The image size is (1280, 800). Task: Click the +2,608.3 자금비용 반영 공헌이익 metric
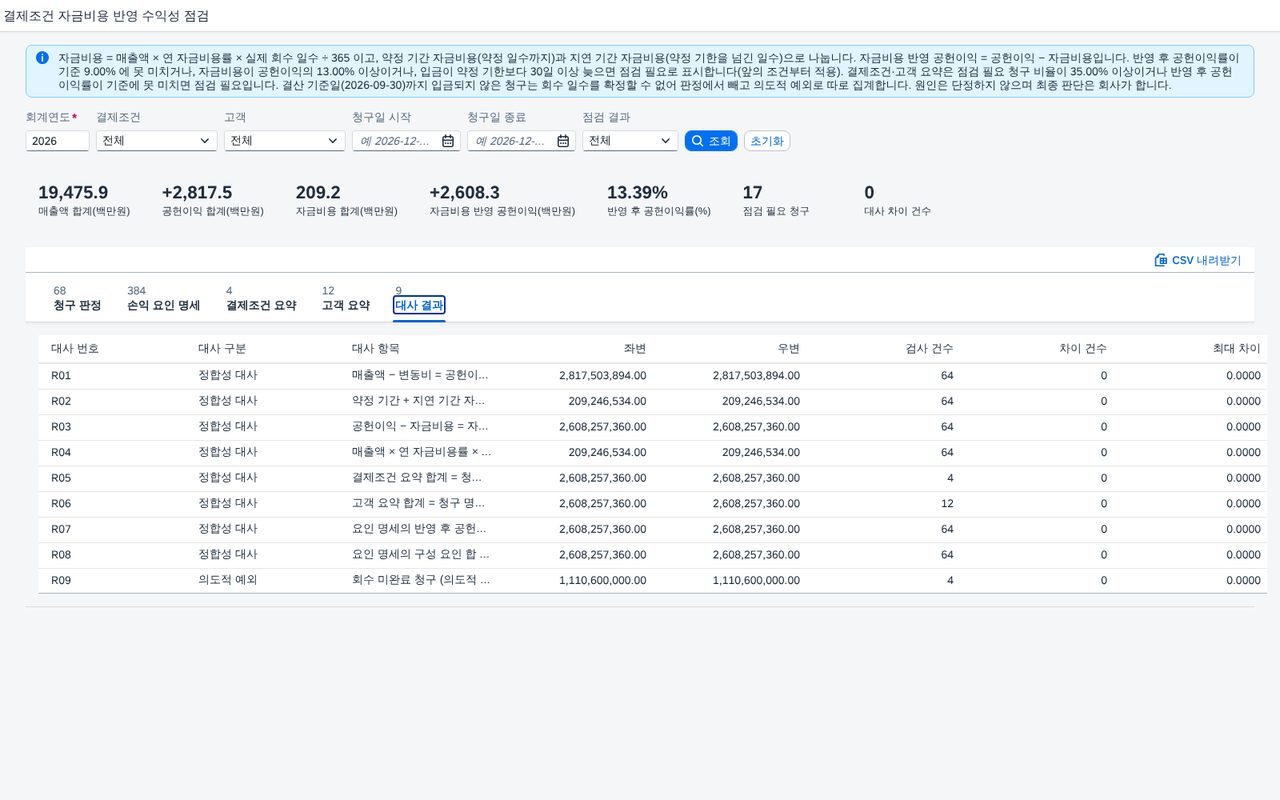(x=502, y=200)
